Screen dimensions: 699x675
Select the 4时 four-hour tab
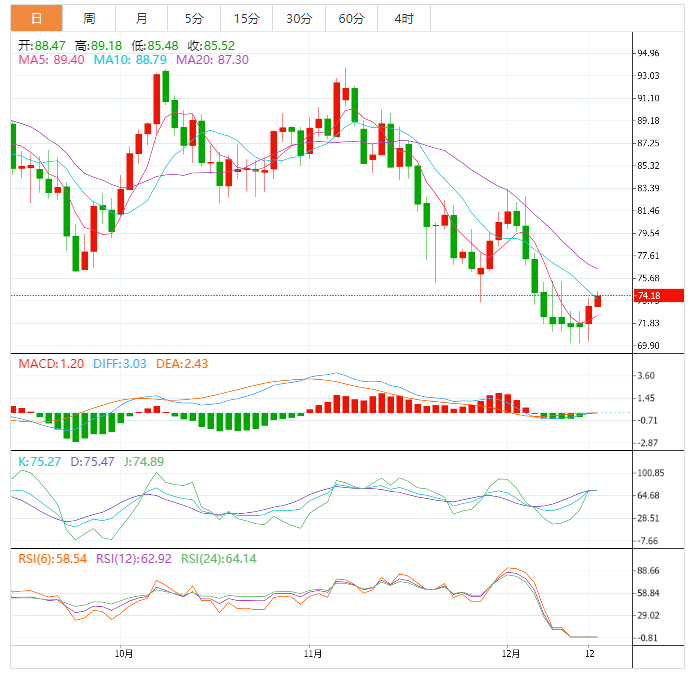click(404, 18)
